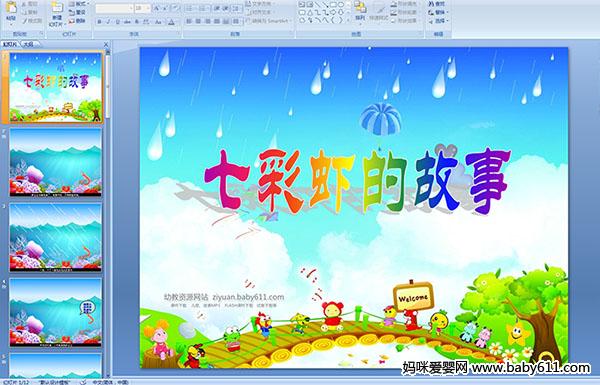Toggle Underline text formatting

[x=117, y=22]
